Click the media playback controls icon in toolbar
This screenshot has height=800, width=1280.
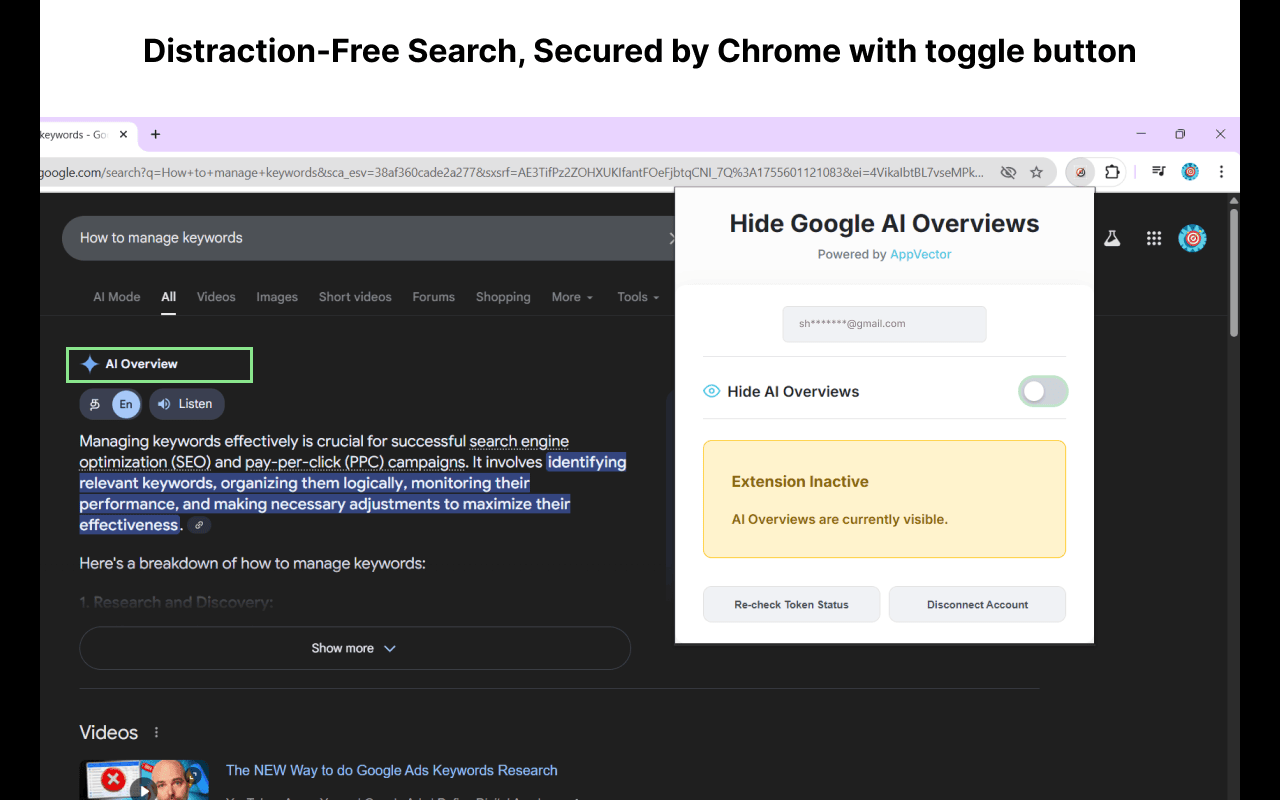pos(1157,171)
